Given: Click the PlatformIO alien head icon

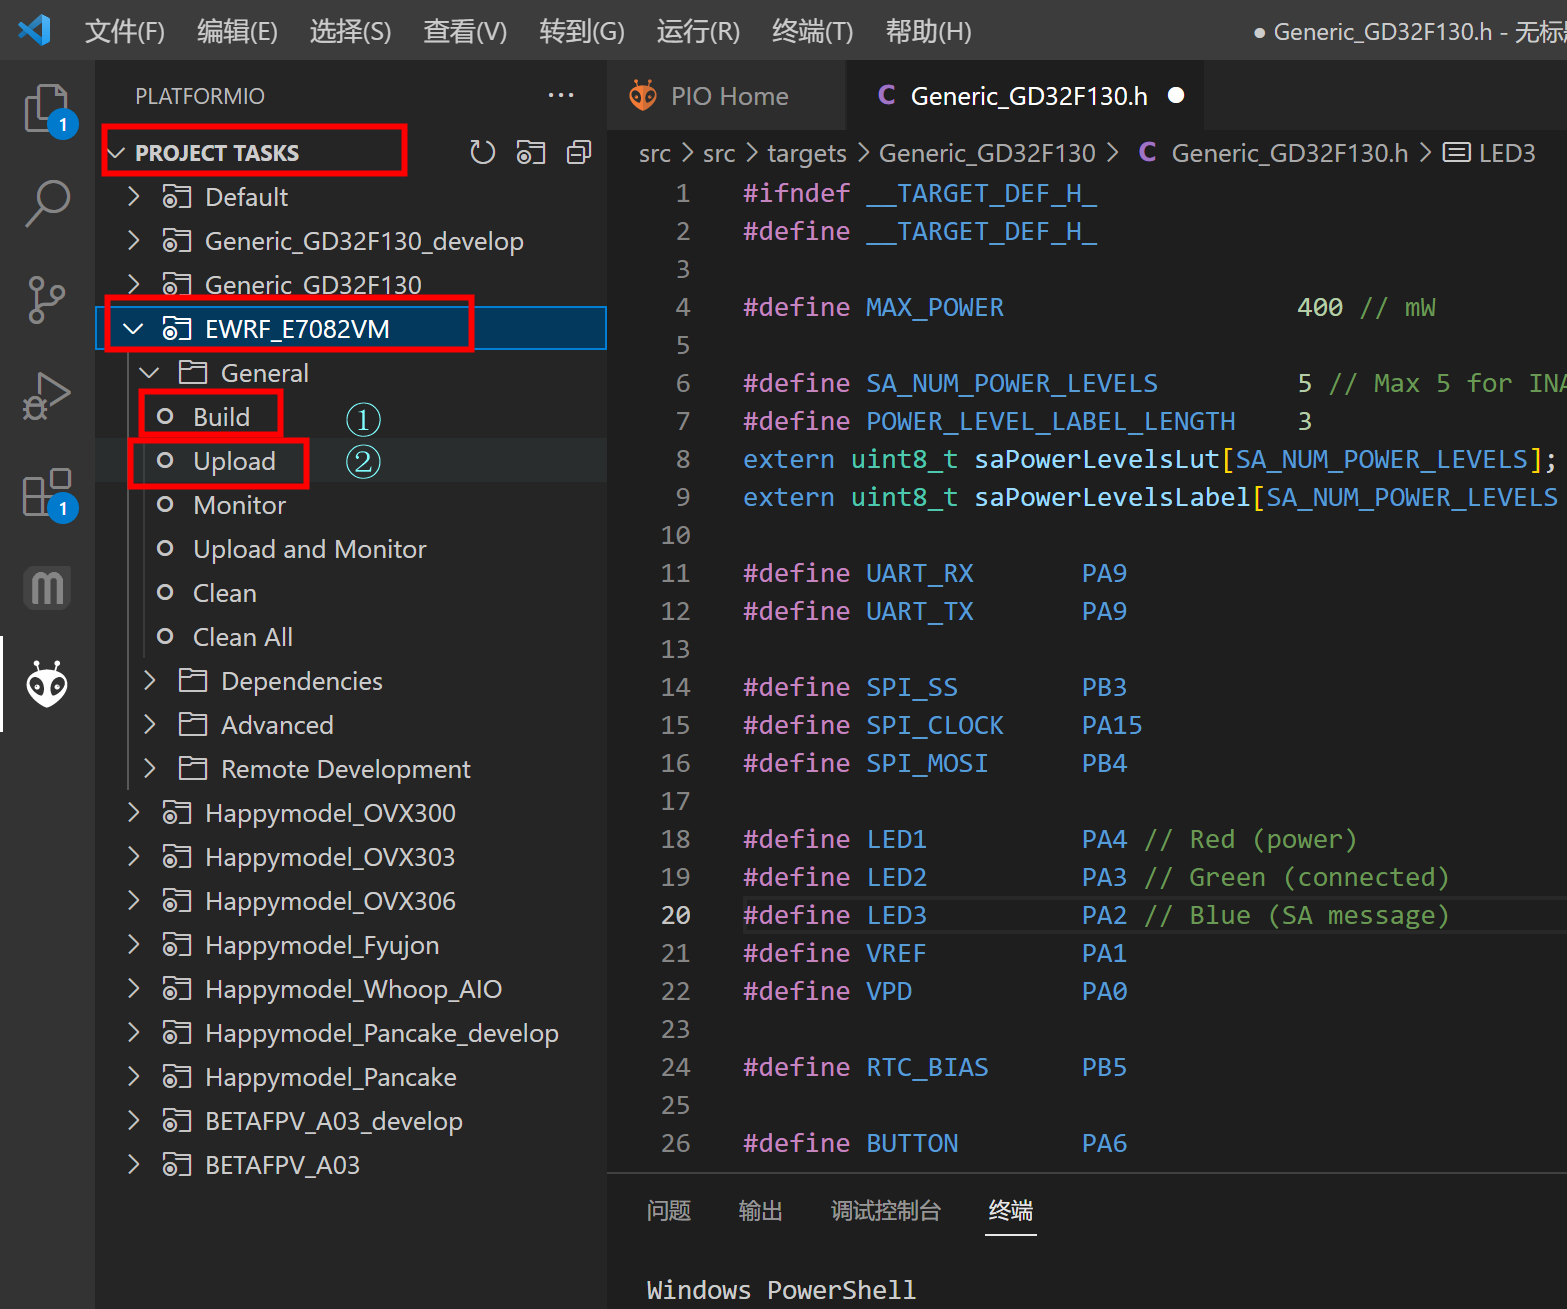Looking at the screenshot, I should [x=46, y=685].
